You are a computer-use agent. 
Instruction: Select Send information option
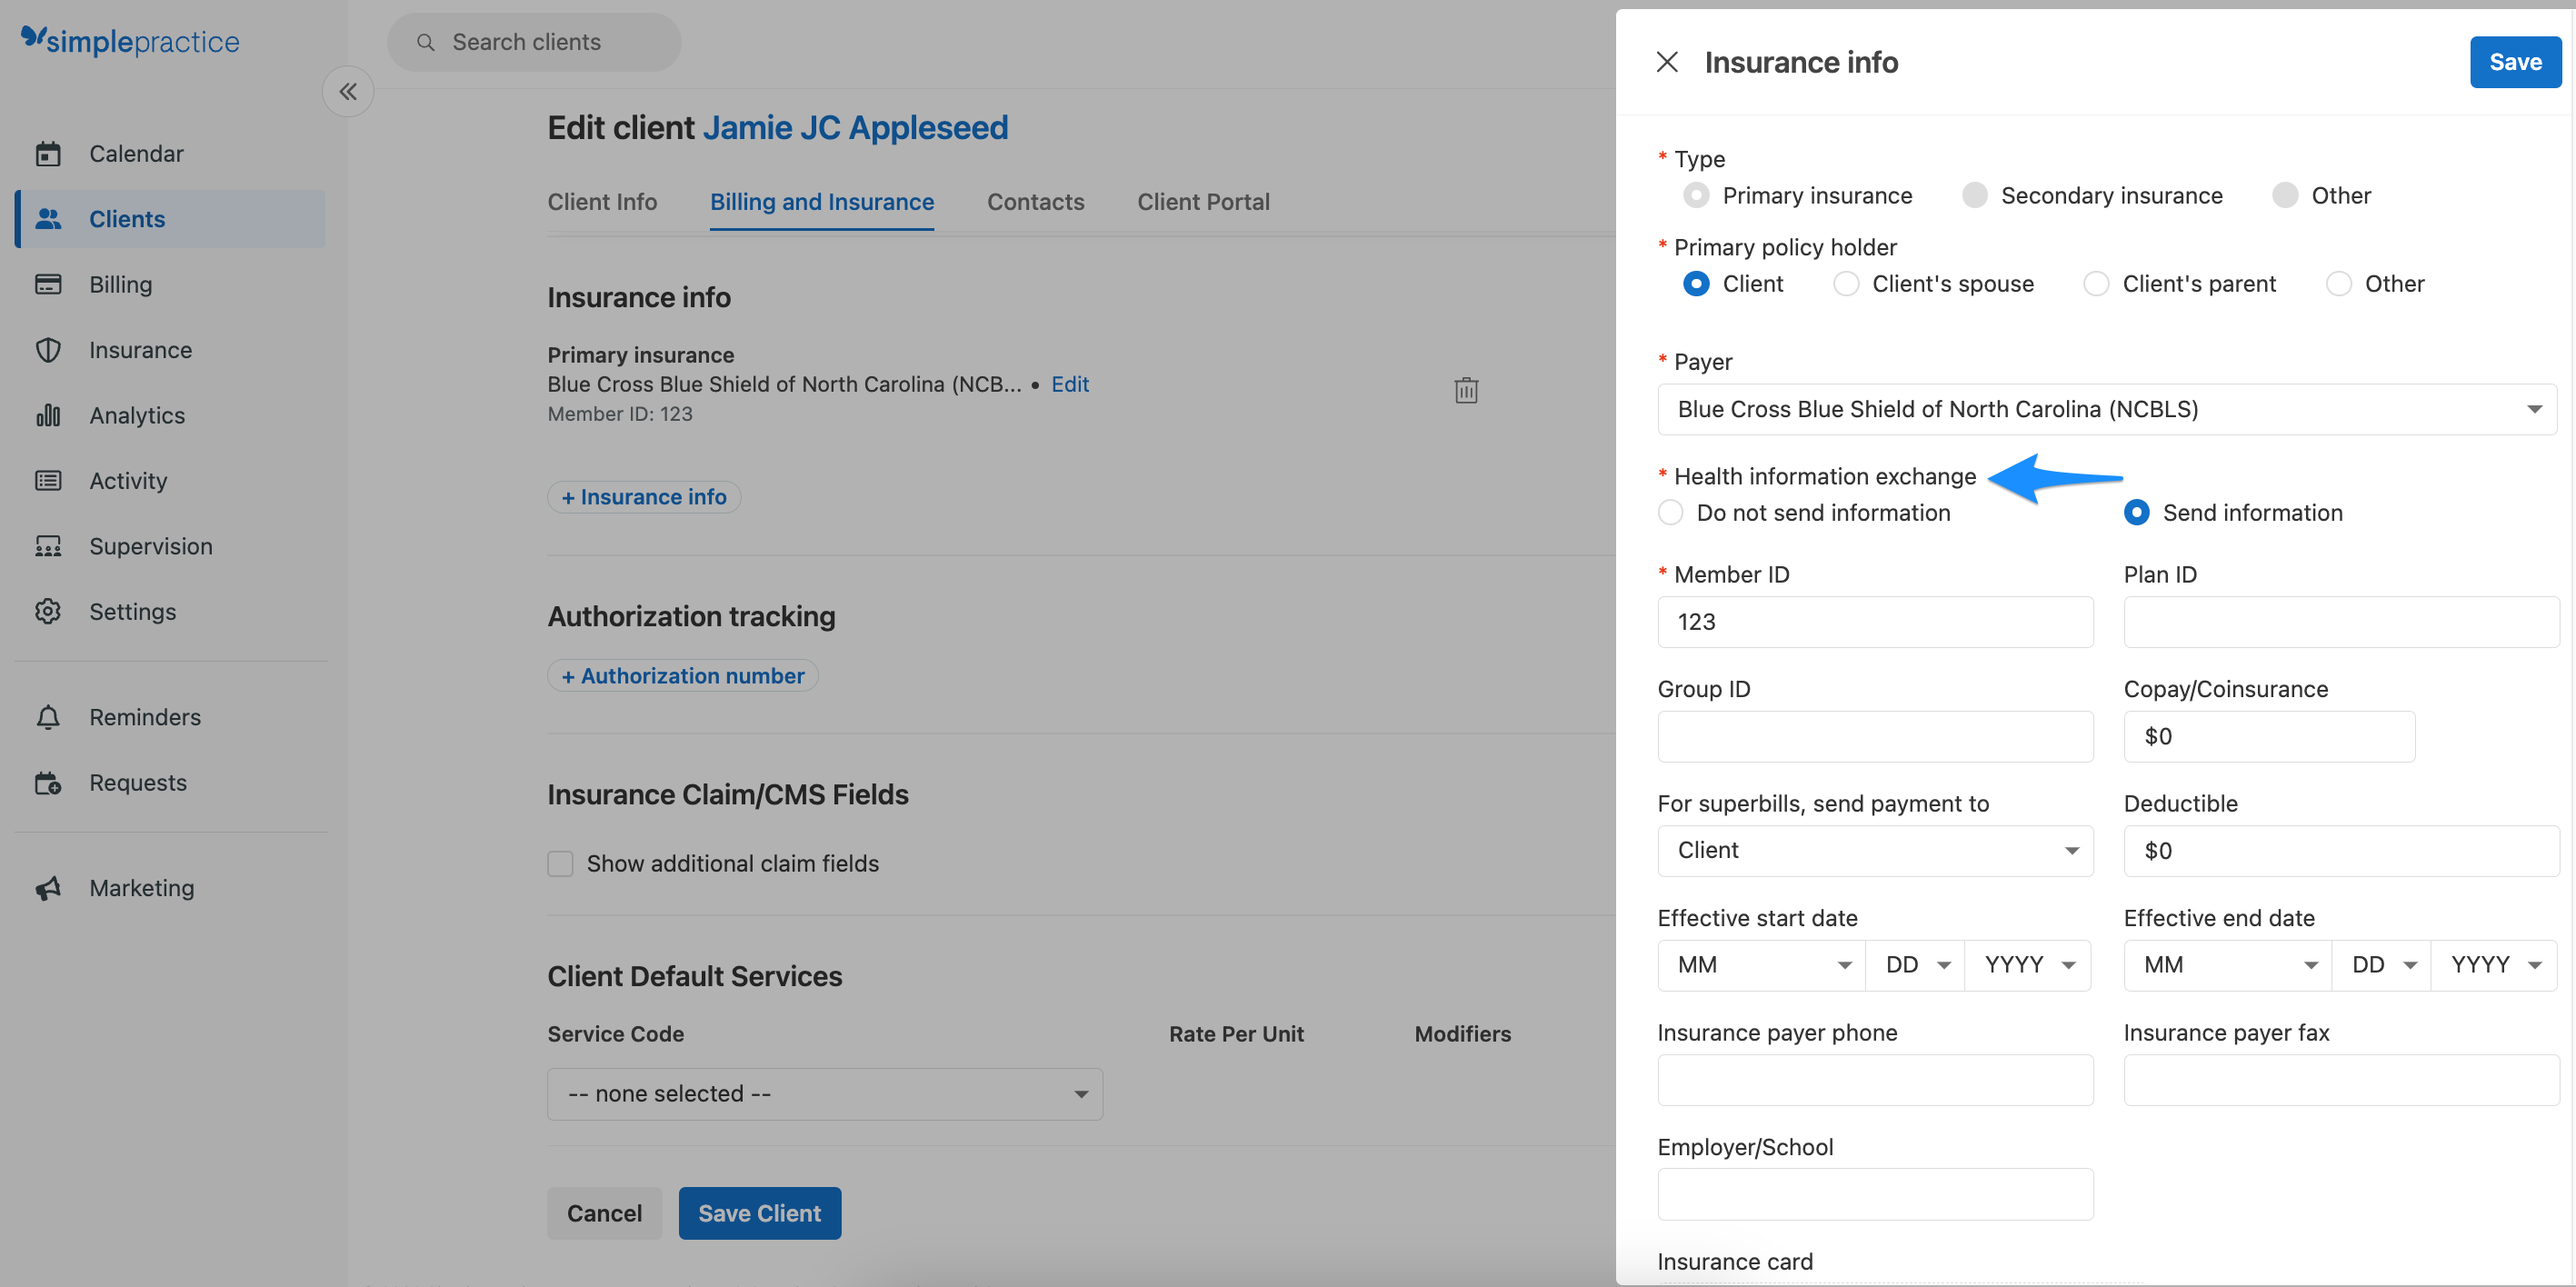(2137, 513)
